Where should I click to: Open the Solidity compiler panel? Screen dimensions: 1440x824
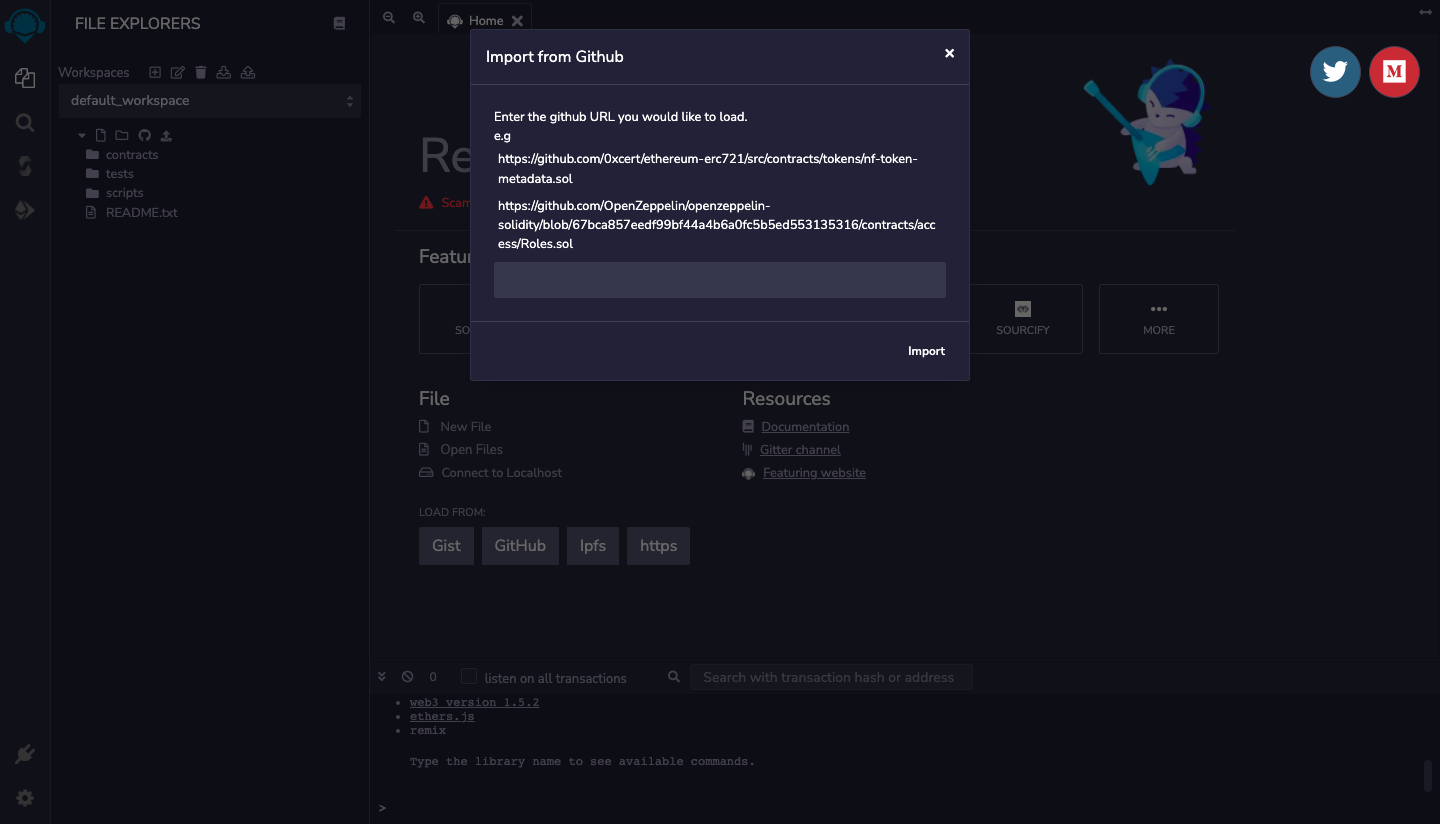24,165
